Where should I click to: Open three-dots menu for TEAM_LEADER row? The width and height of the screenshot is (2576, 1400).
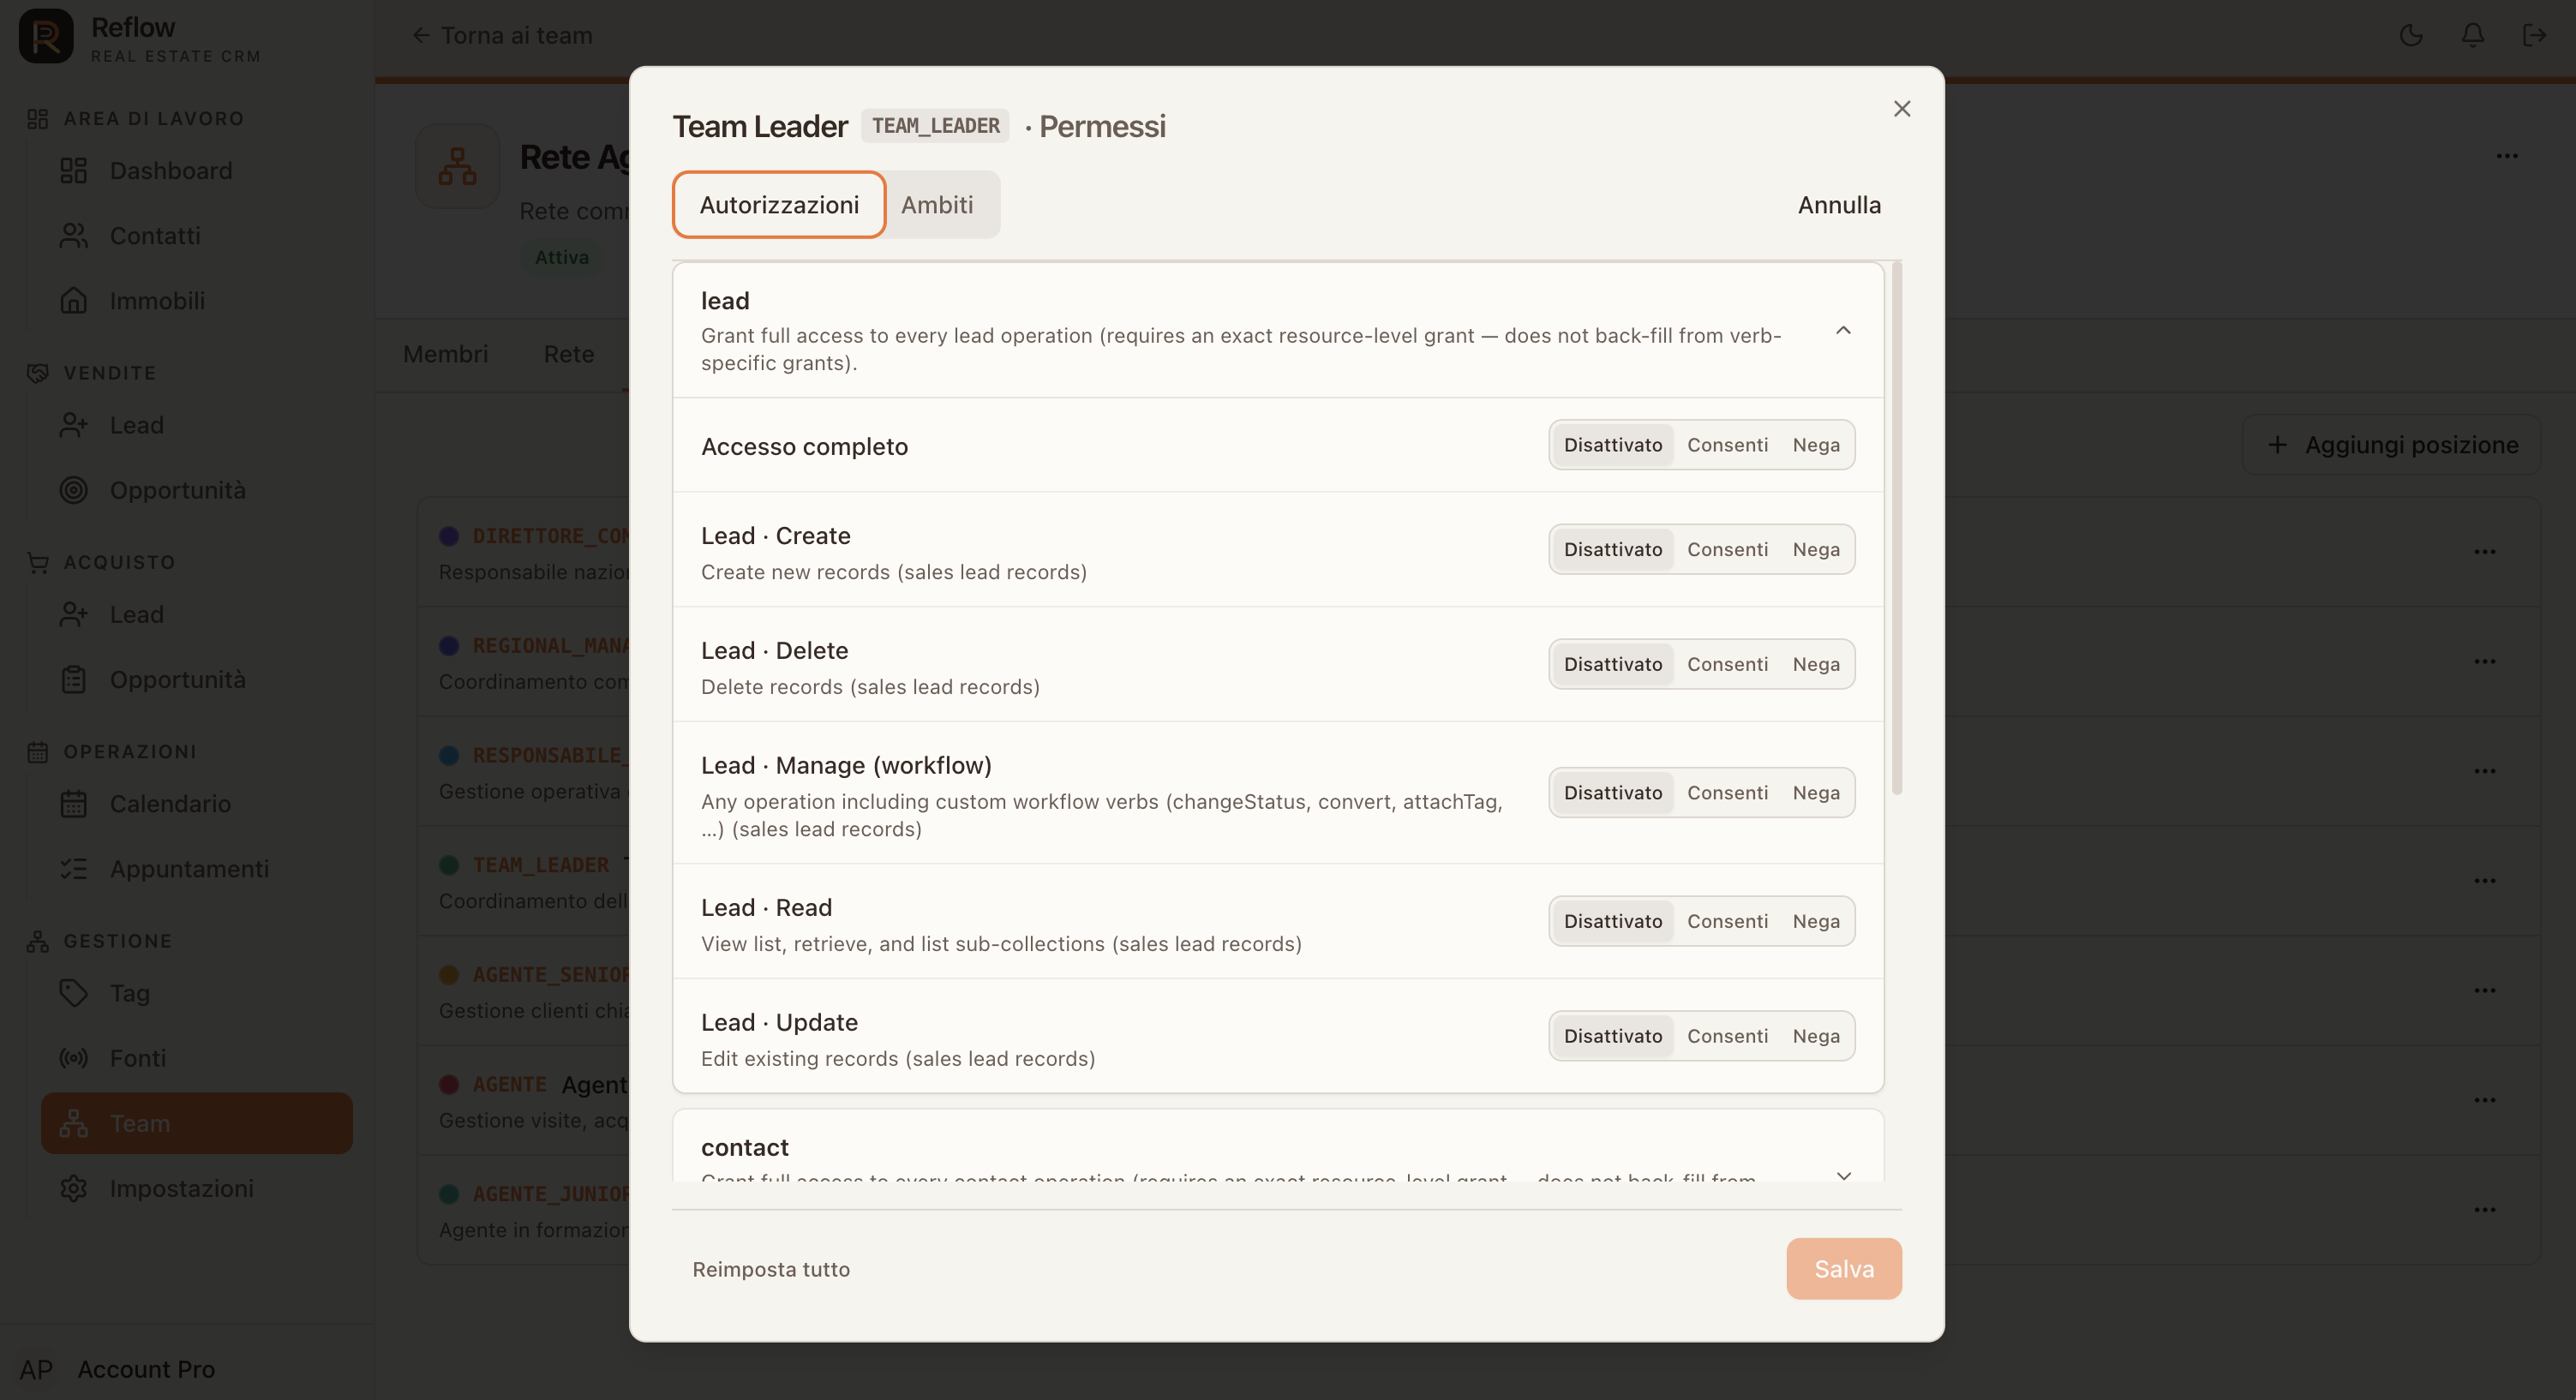2484,881
